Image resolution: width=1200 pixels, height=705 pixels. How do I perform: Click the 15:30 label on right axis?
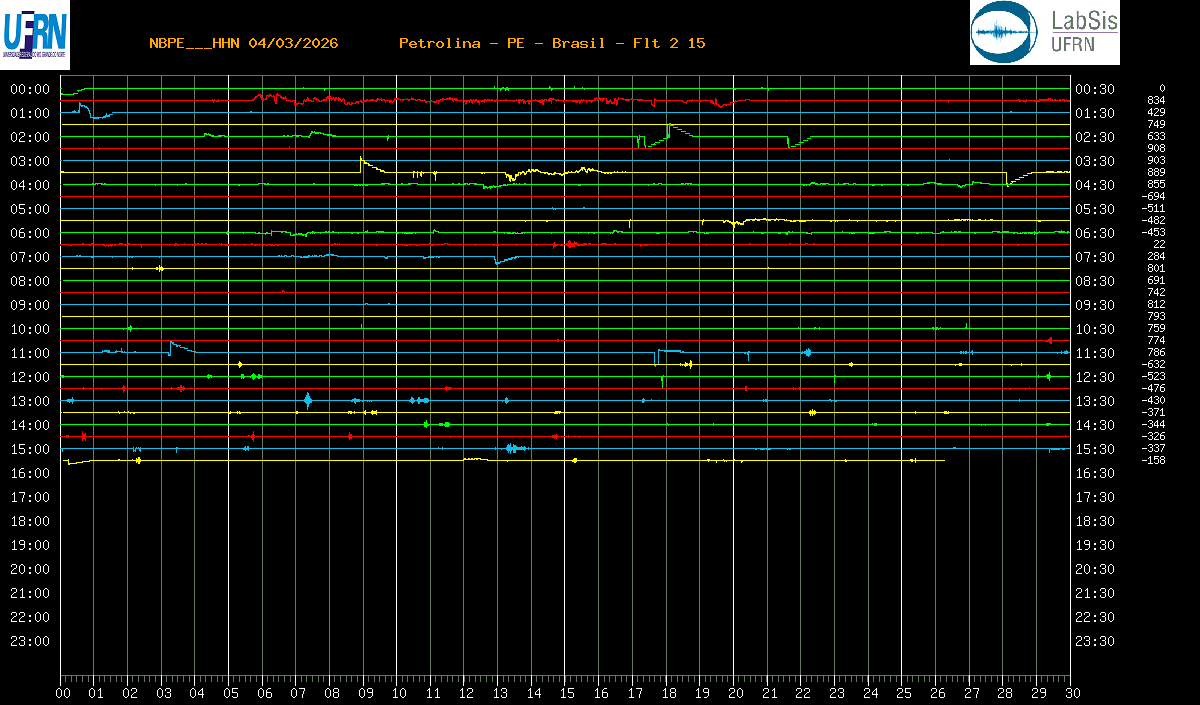(x=1095, y=449)
